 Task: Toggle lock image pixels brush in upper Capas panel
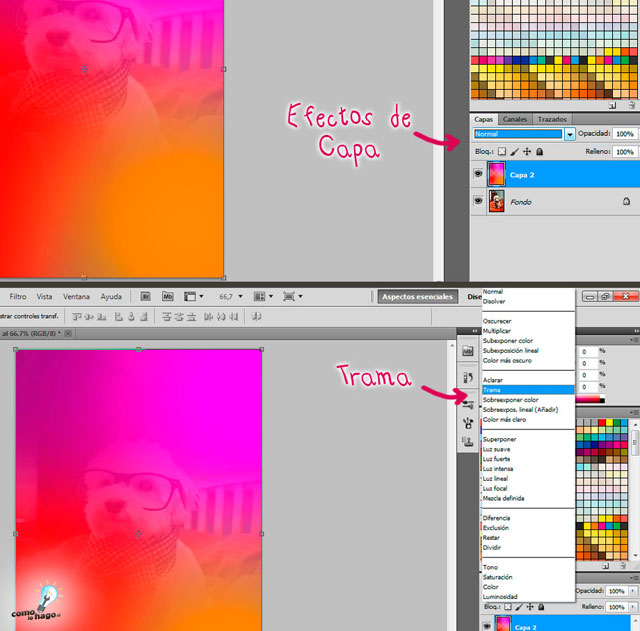[x=514, y=151]
